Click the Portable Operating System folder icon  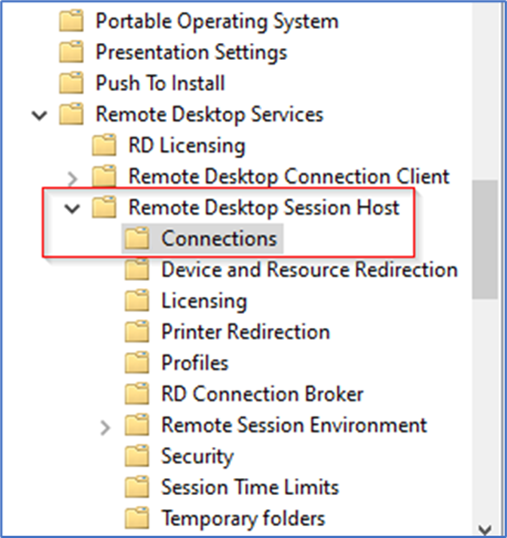click(x=71, y=21)
